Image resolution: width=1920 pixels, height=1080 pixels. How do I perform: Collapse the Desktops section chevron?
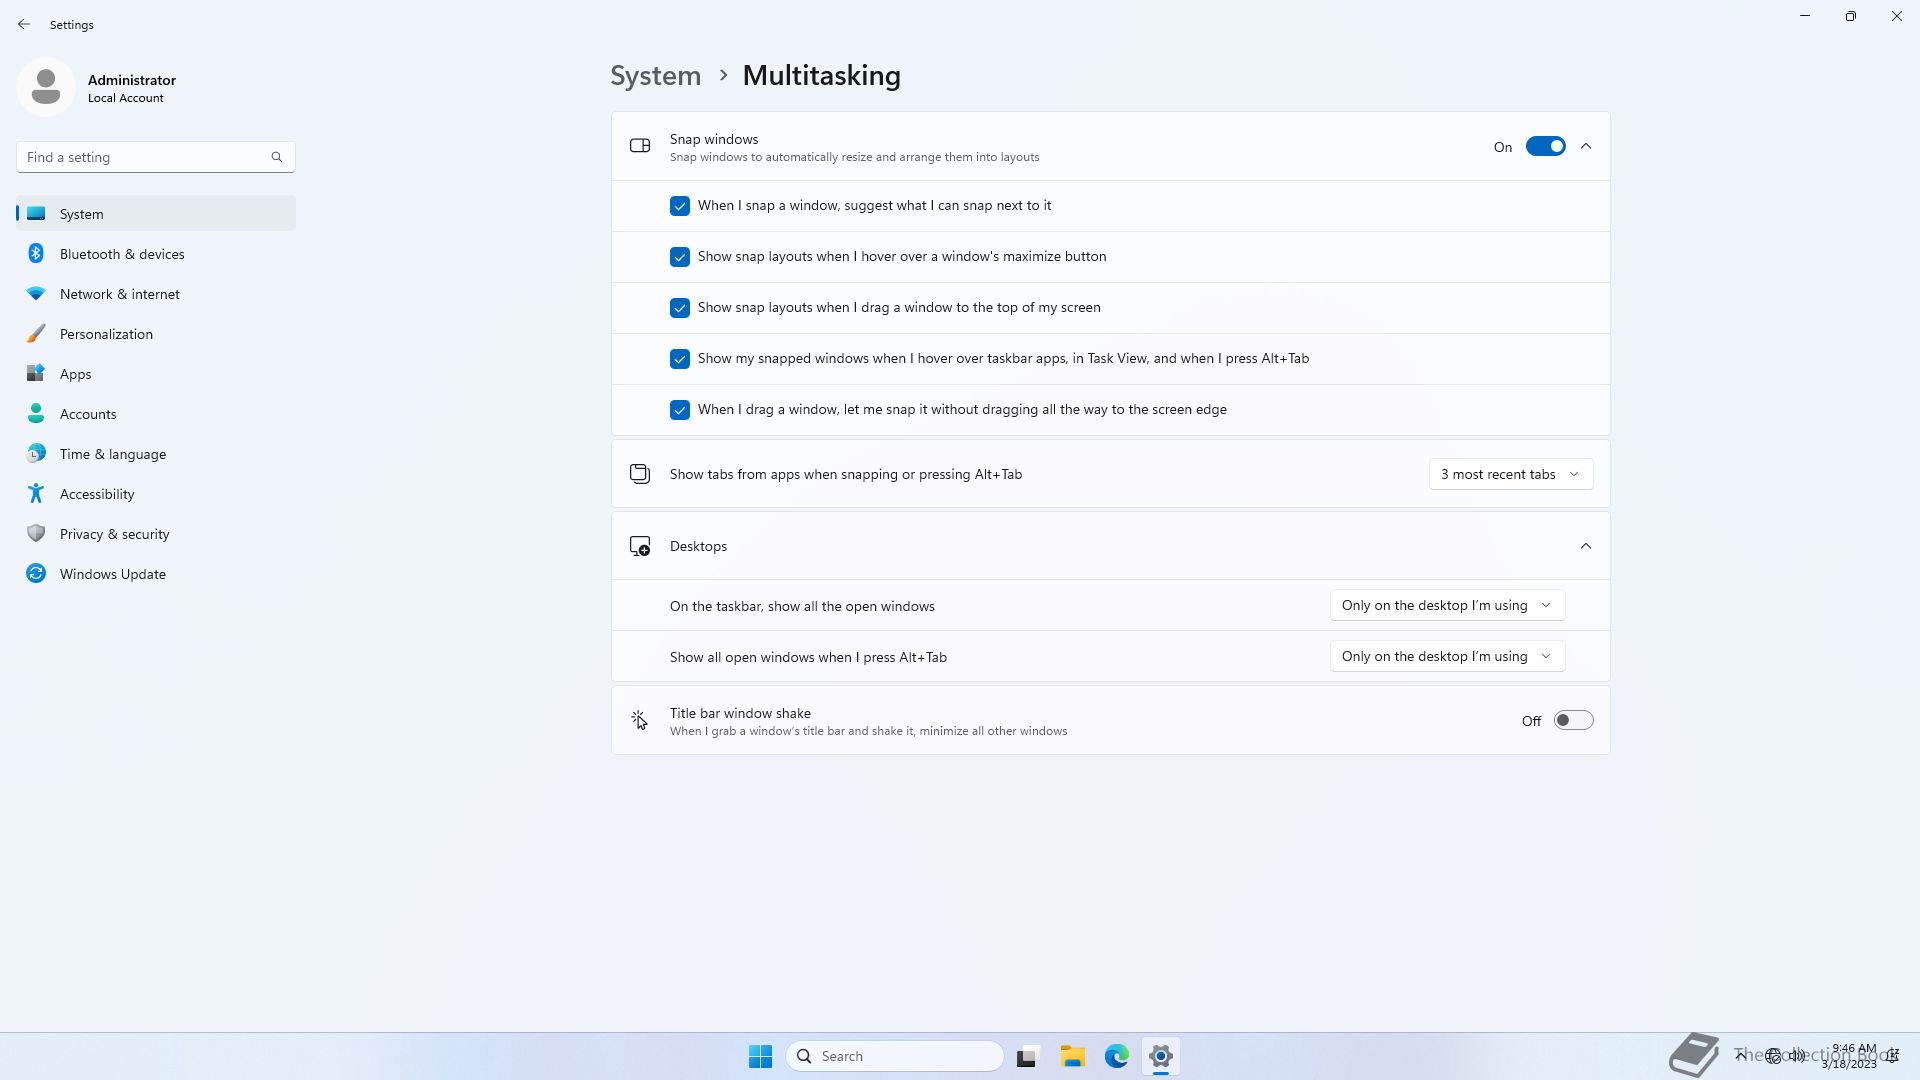pyautogui.click(x=1586, y=546)
